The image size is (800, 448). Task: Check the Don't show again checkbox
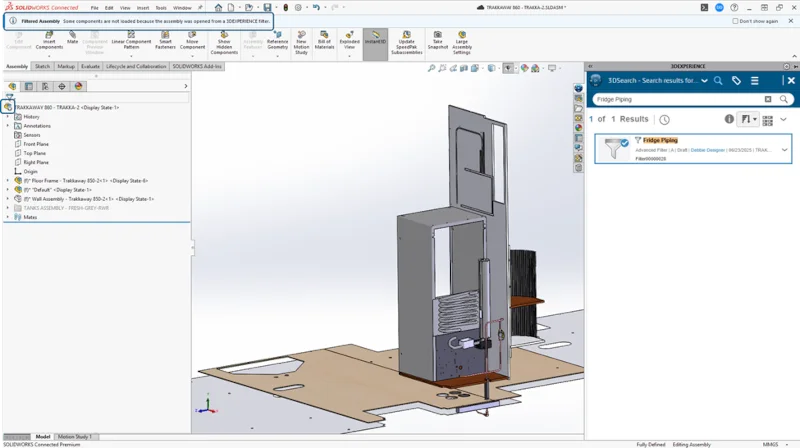[736, 20]
